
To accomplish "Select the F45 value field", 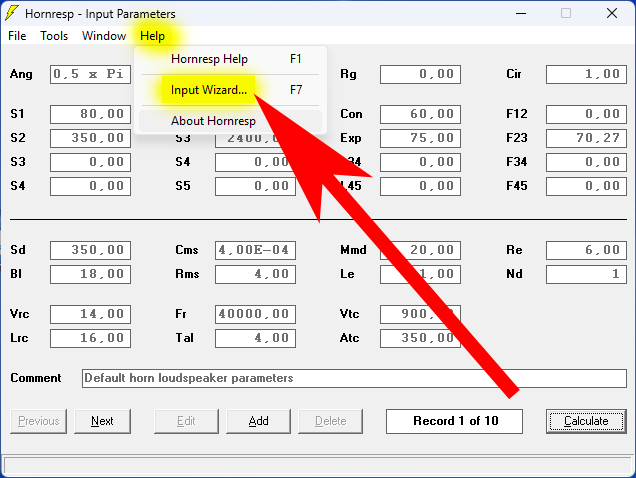I will [x=586, y=186].
